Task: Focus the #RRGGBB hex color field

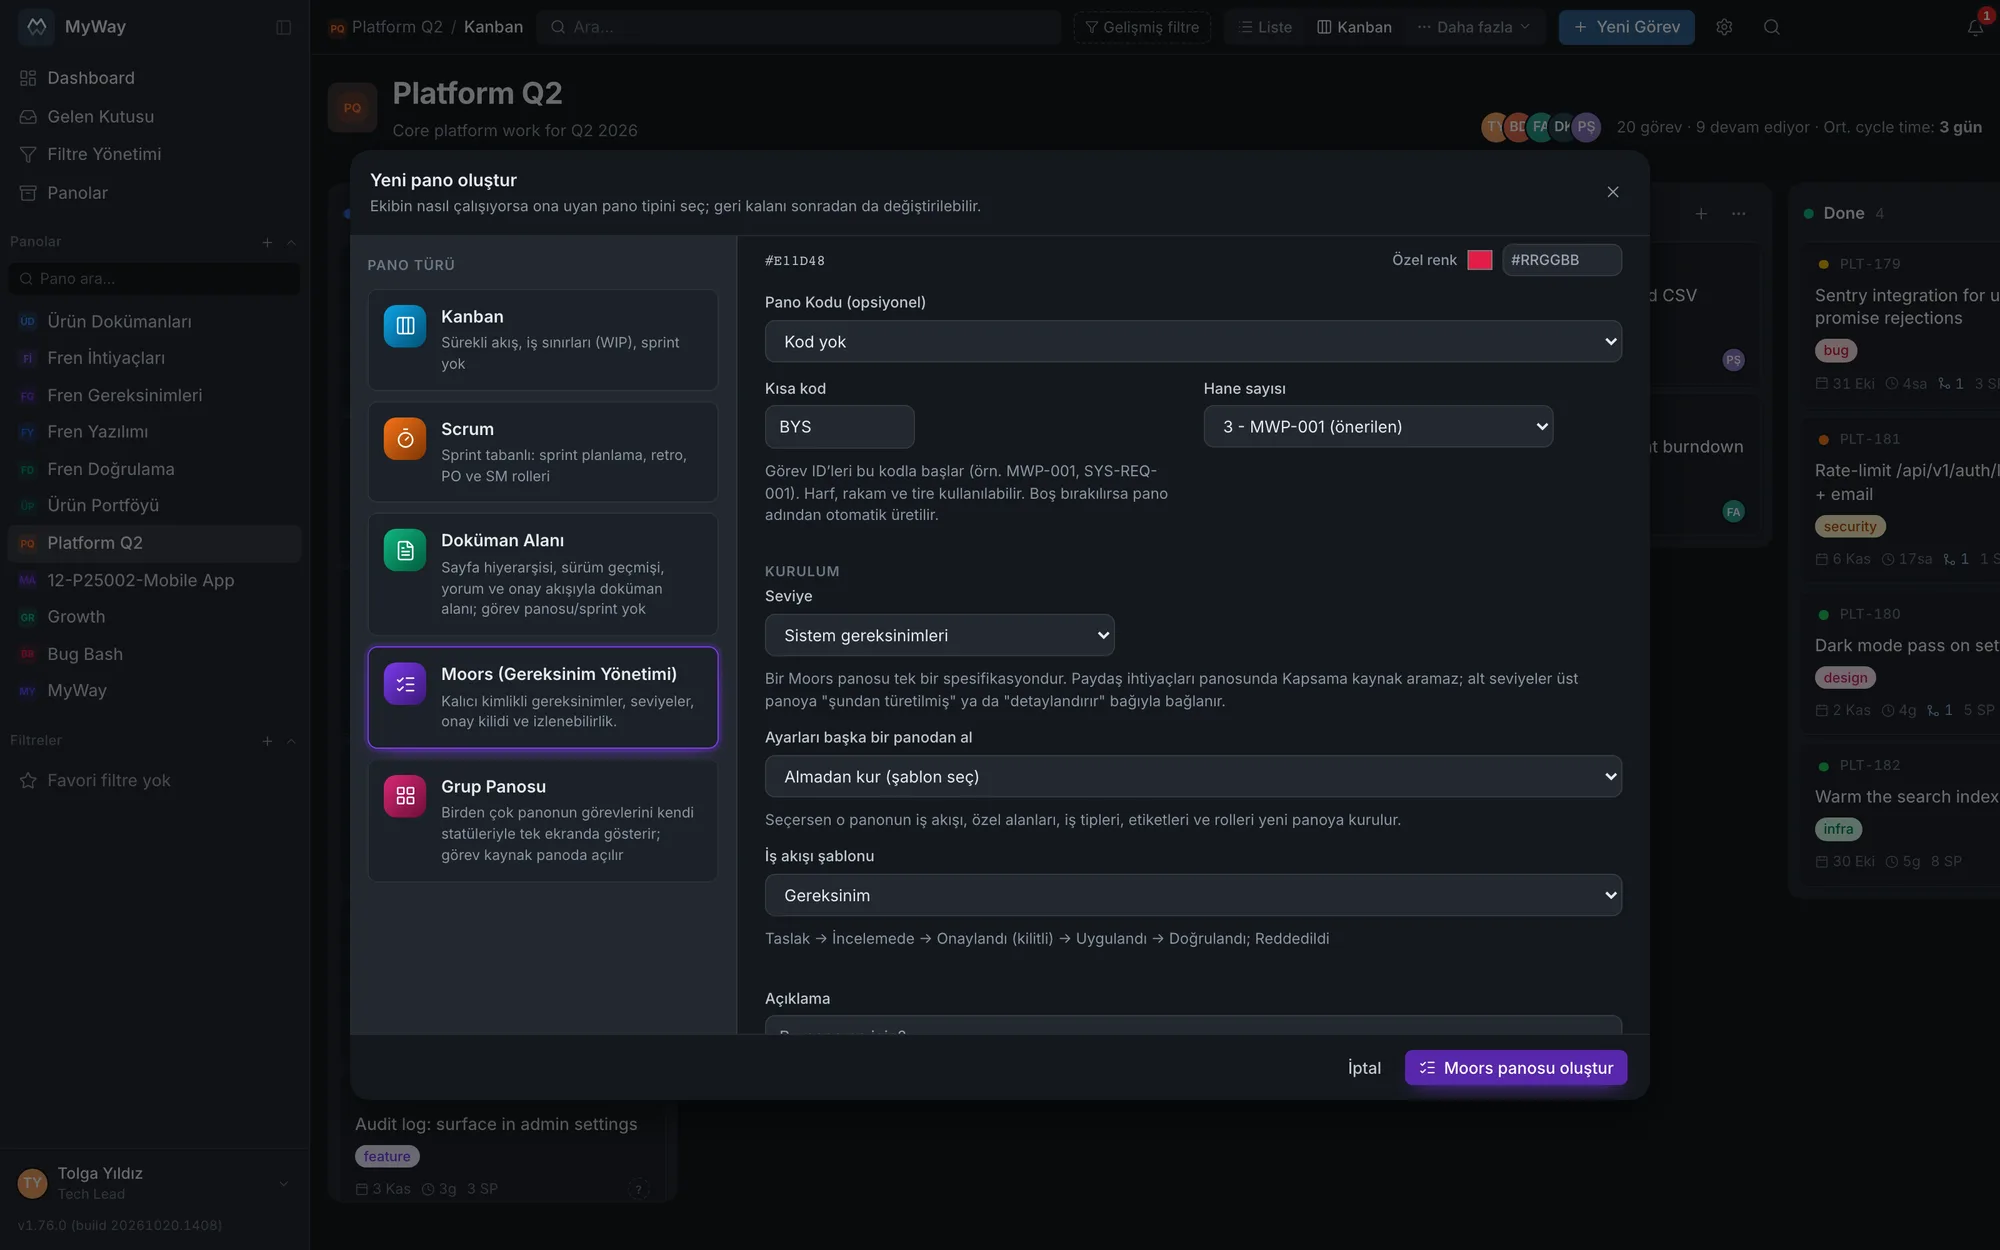Action: pyautogui.click(x=1562, y=260)
